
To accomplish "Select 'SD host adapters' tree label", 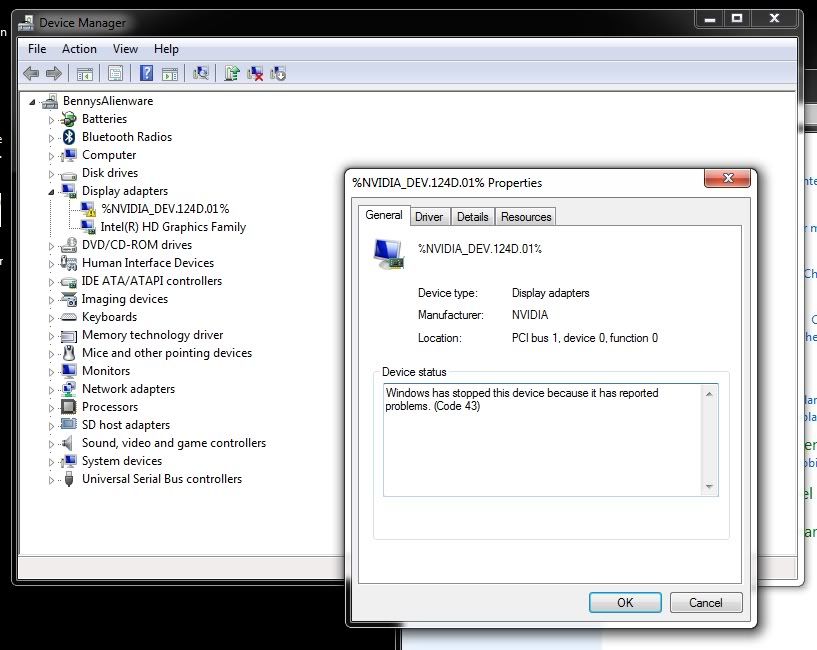I will coord(126,425).
